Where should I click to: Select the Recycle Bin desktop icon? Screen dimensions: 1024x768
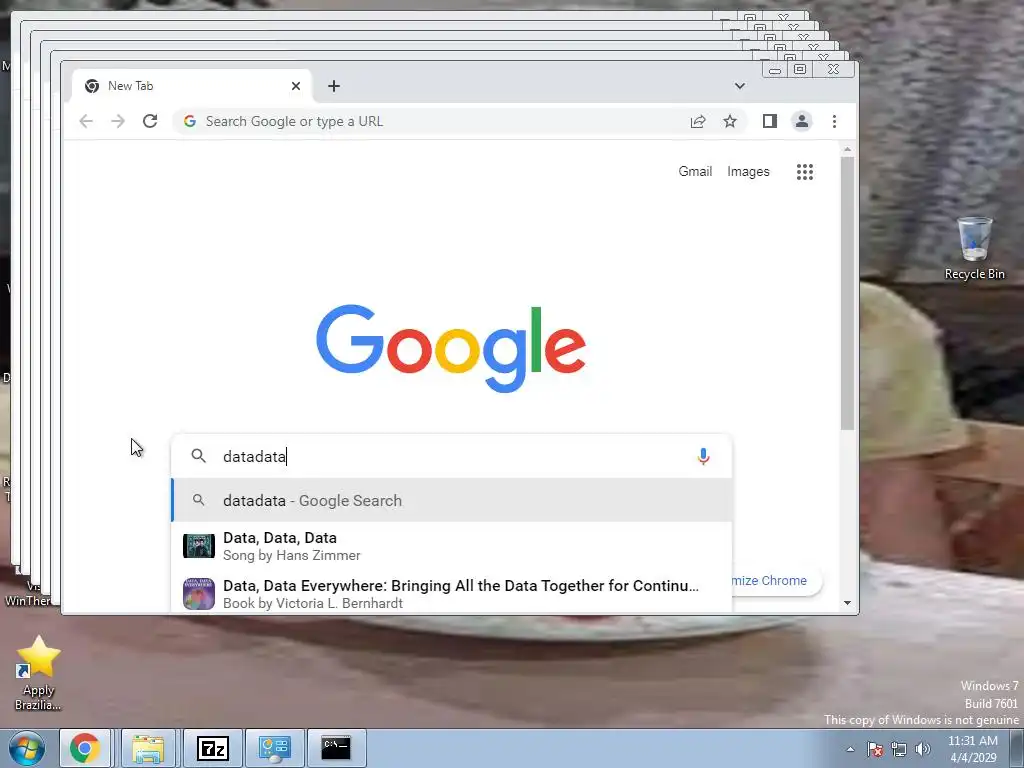[974, 248]
